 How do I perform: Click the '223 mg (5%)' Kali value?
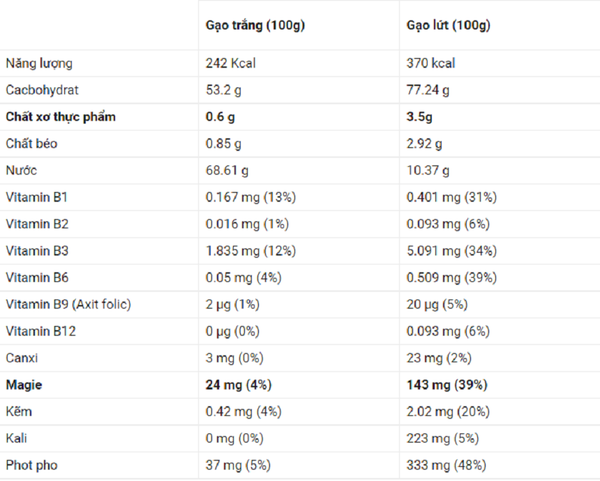(443, 438)
